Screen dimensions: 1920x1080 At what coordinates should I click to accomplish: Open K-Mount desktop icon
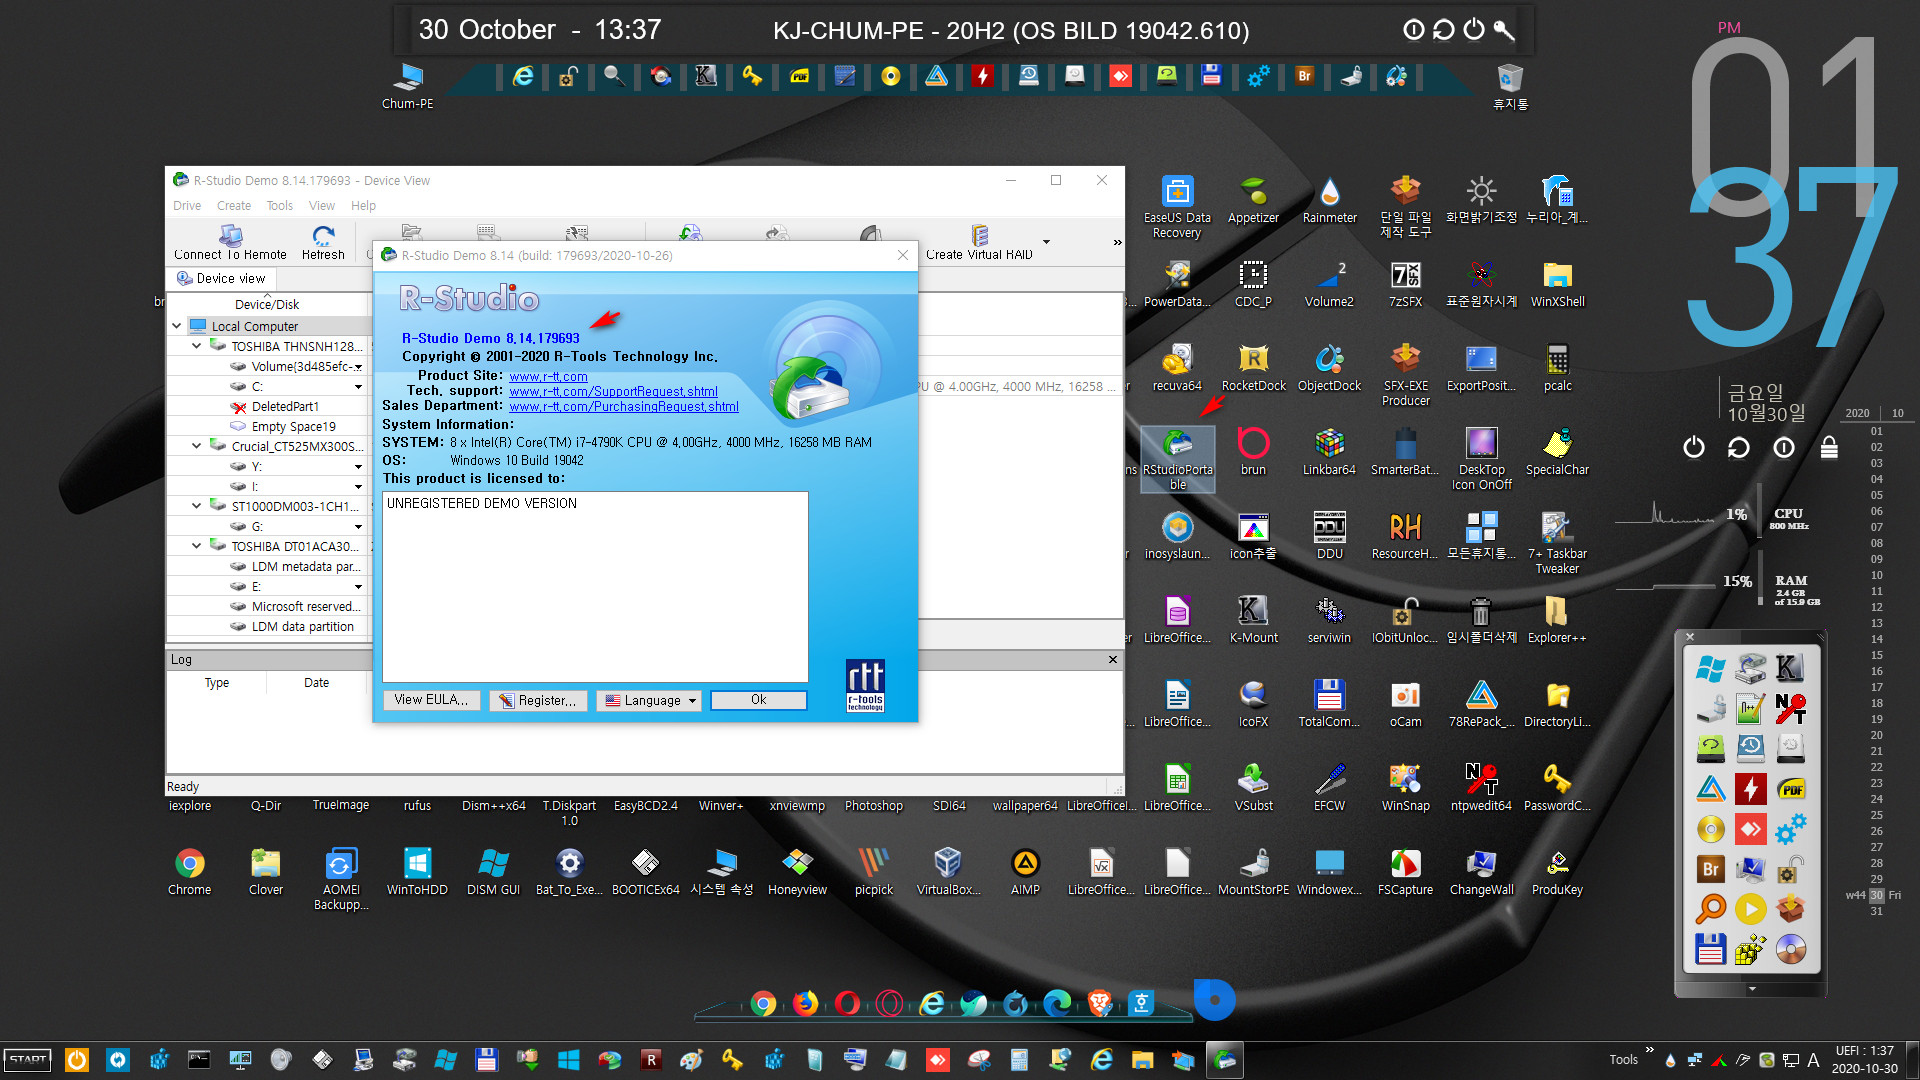pyautogui.click(x=1253, y=620)
